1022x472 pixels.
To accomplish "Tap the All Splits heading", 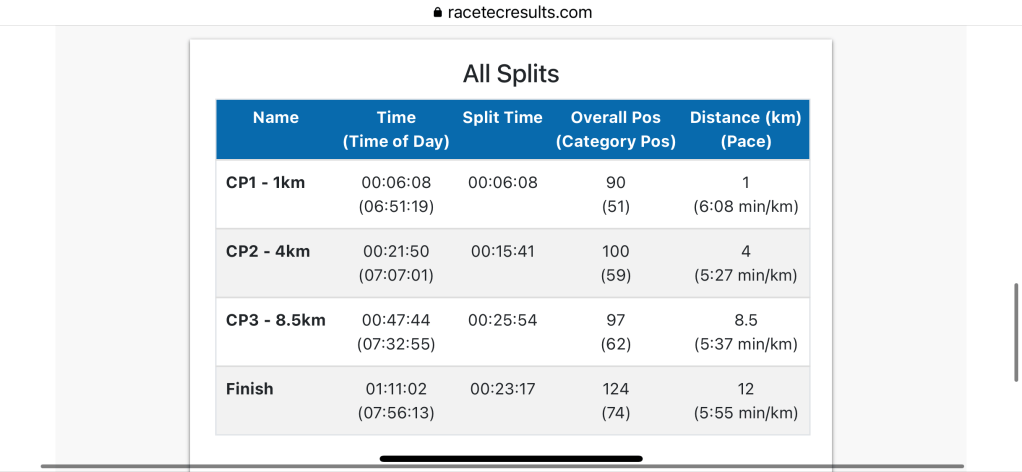I will coord(511,74).
